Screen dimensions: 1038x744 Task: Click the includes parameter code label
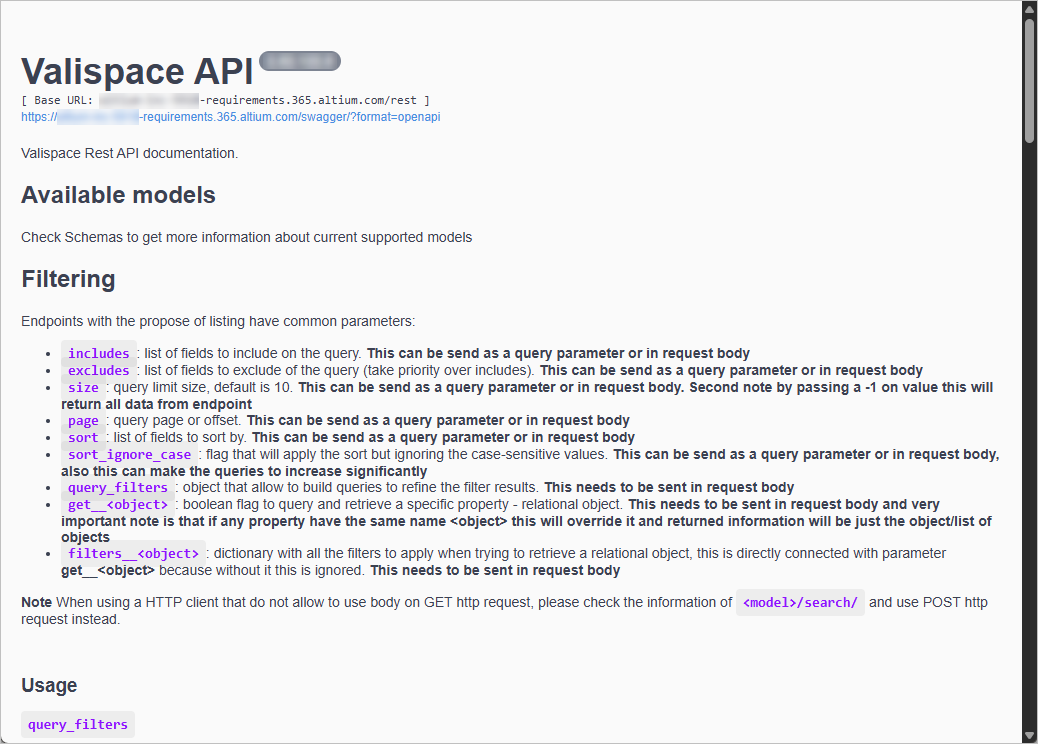(x=99, y=353)
